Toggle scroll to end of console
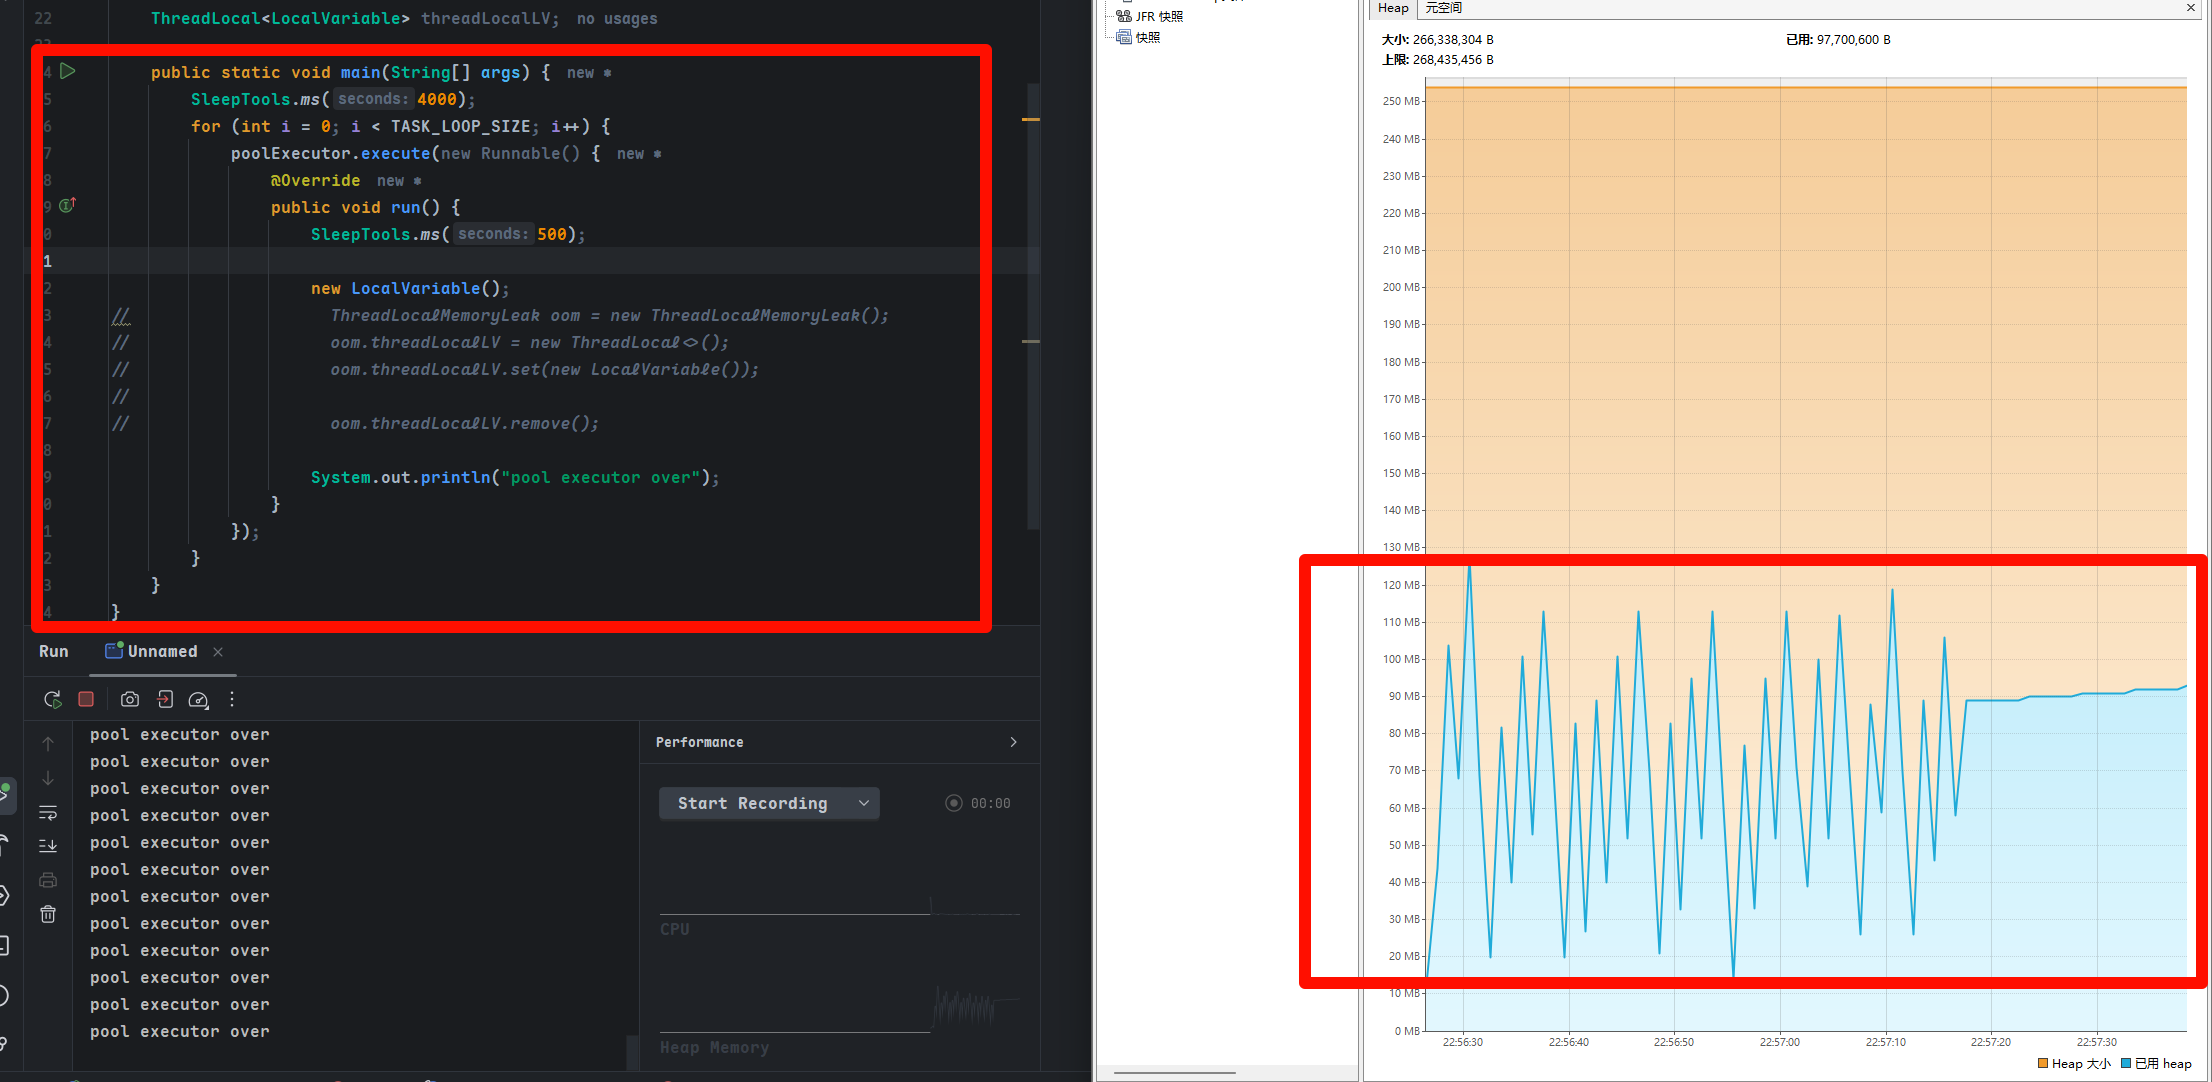The image size is (2212, 1082). point(48,846)
